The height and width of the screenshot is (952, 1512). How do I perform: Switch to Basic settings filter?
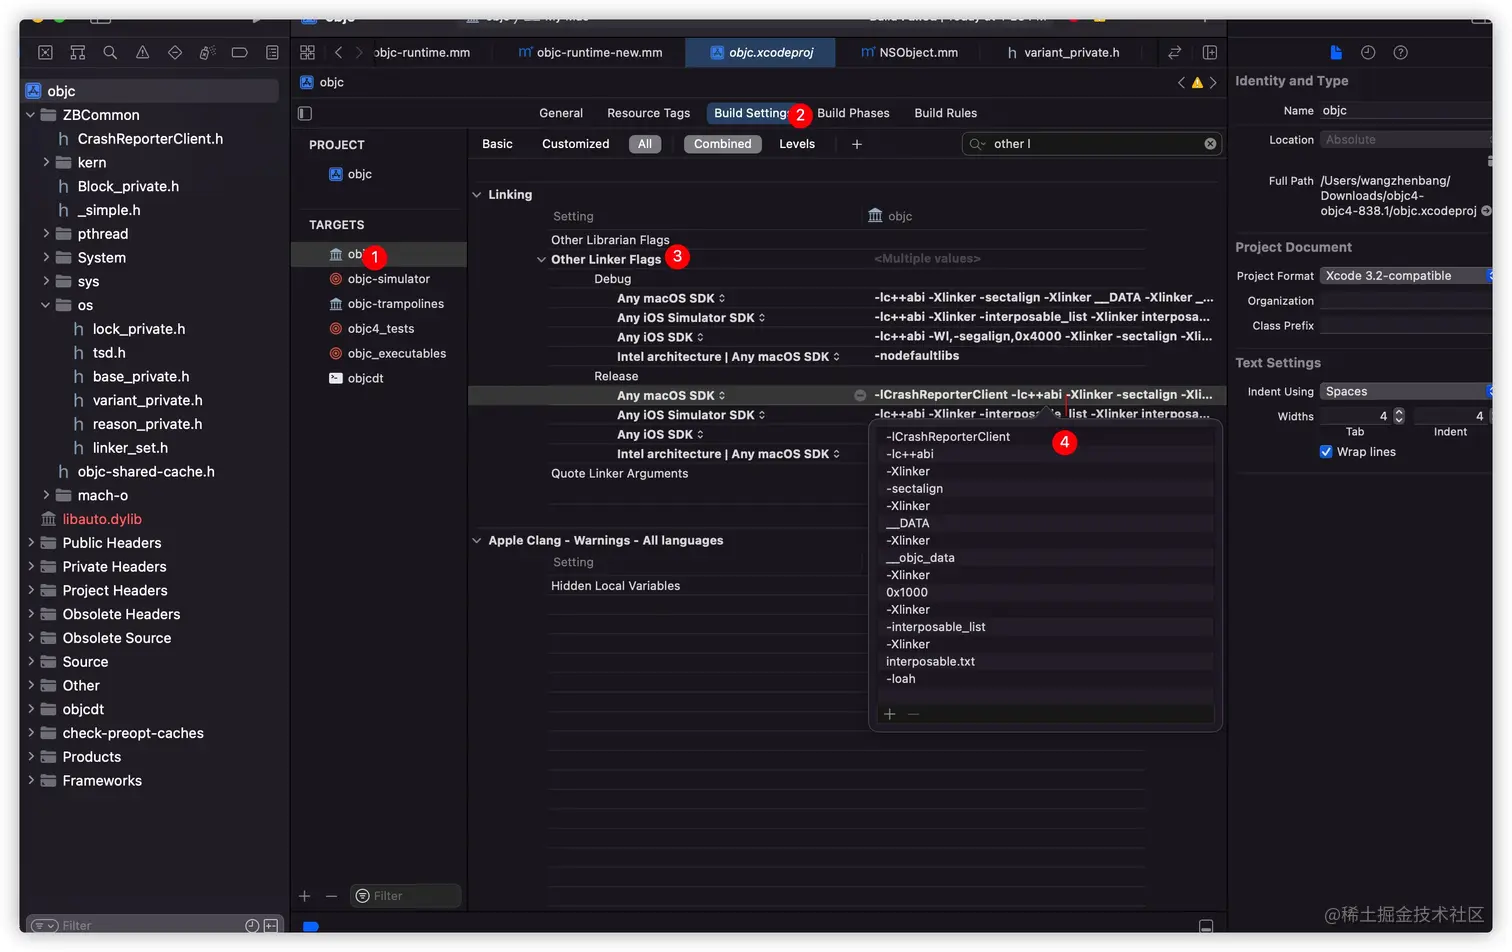coord(497,144)
